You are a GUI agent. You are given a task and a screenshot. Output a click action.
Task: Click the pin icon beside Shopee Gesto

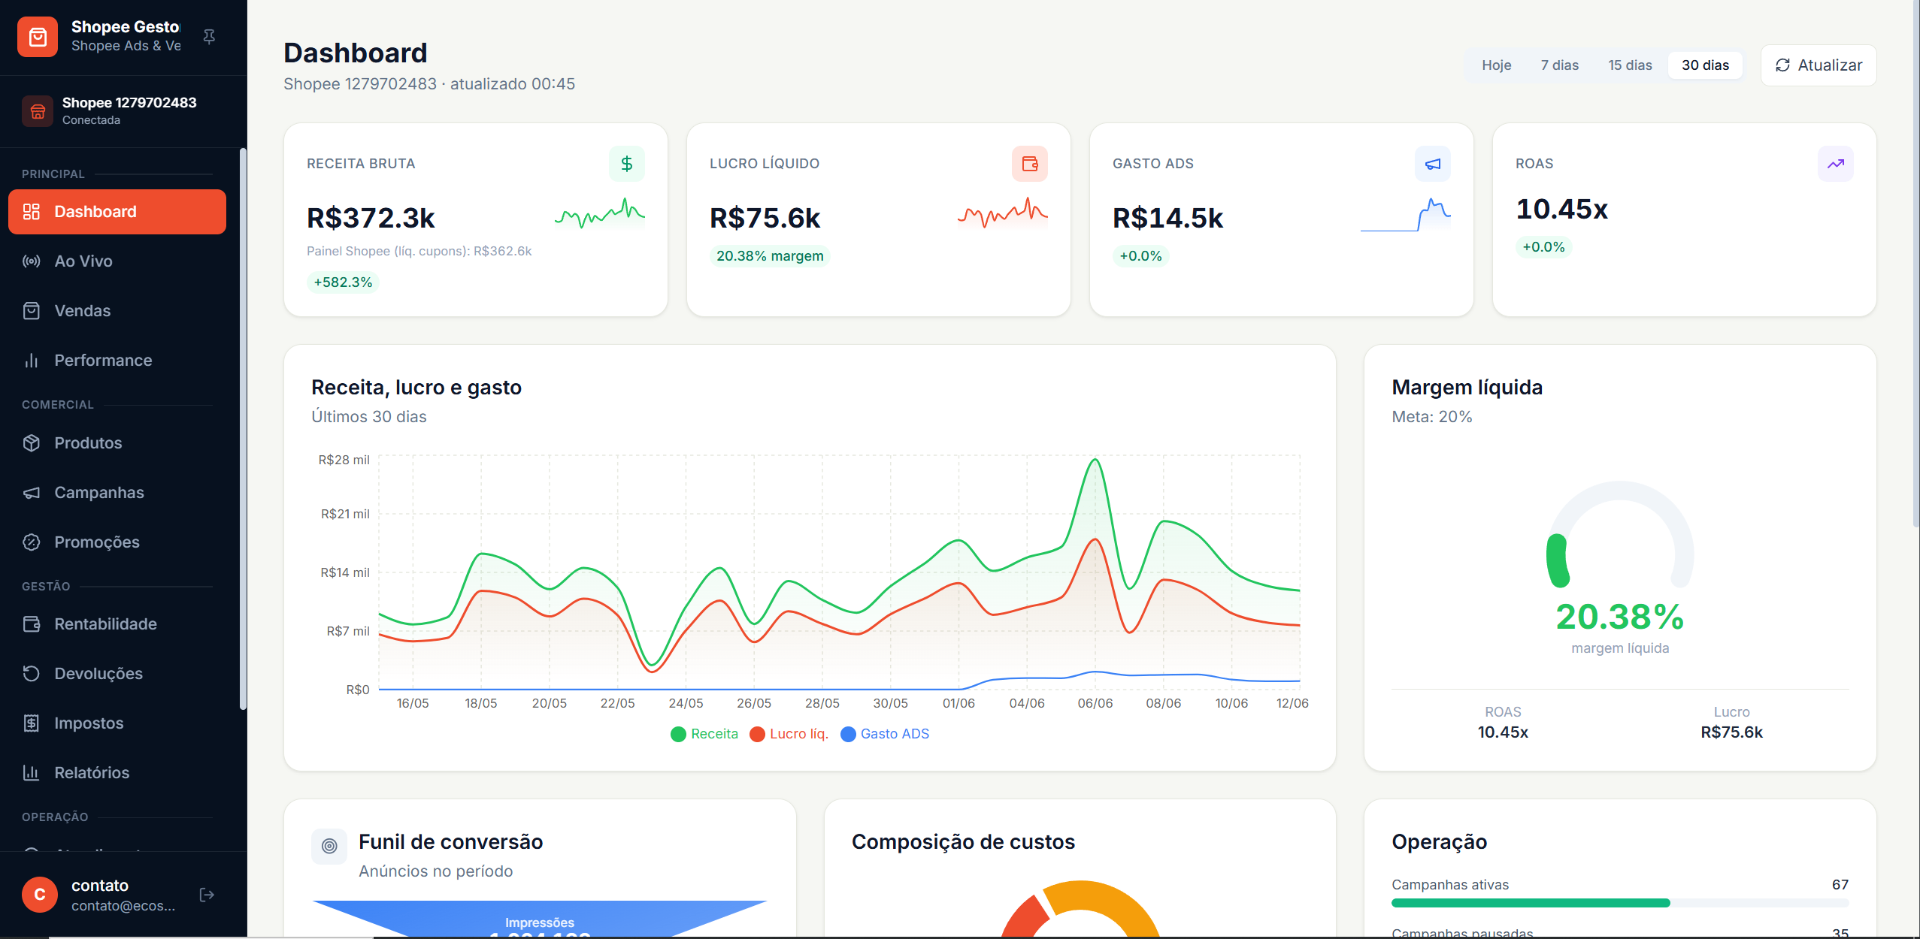(209, 36)
